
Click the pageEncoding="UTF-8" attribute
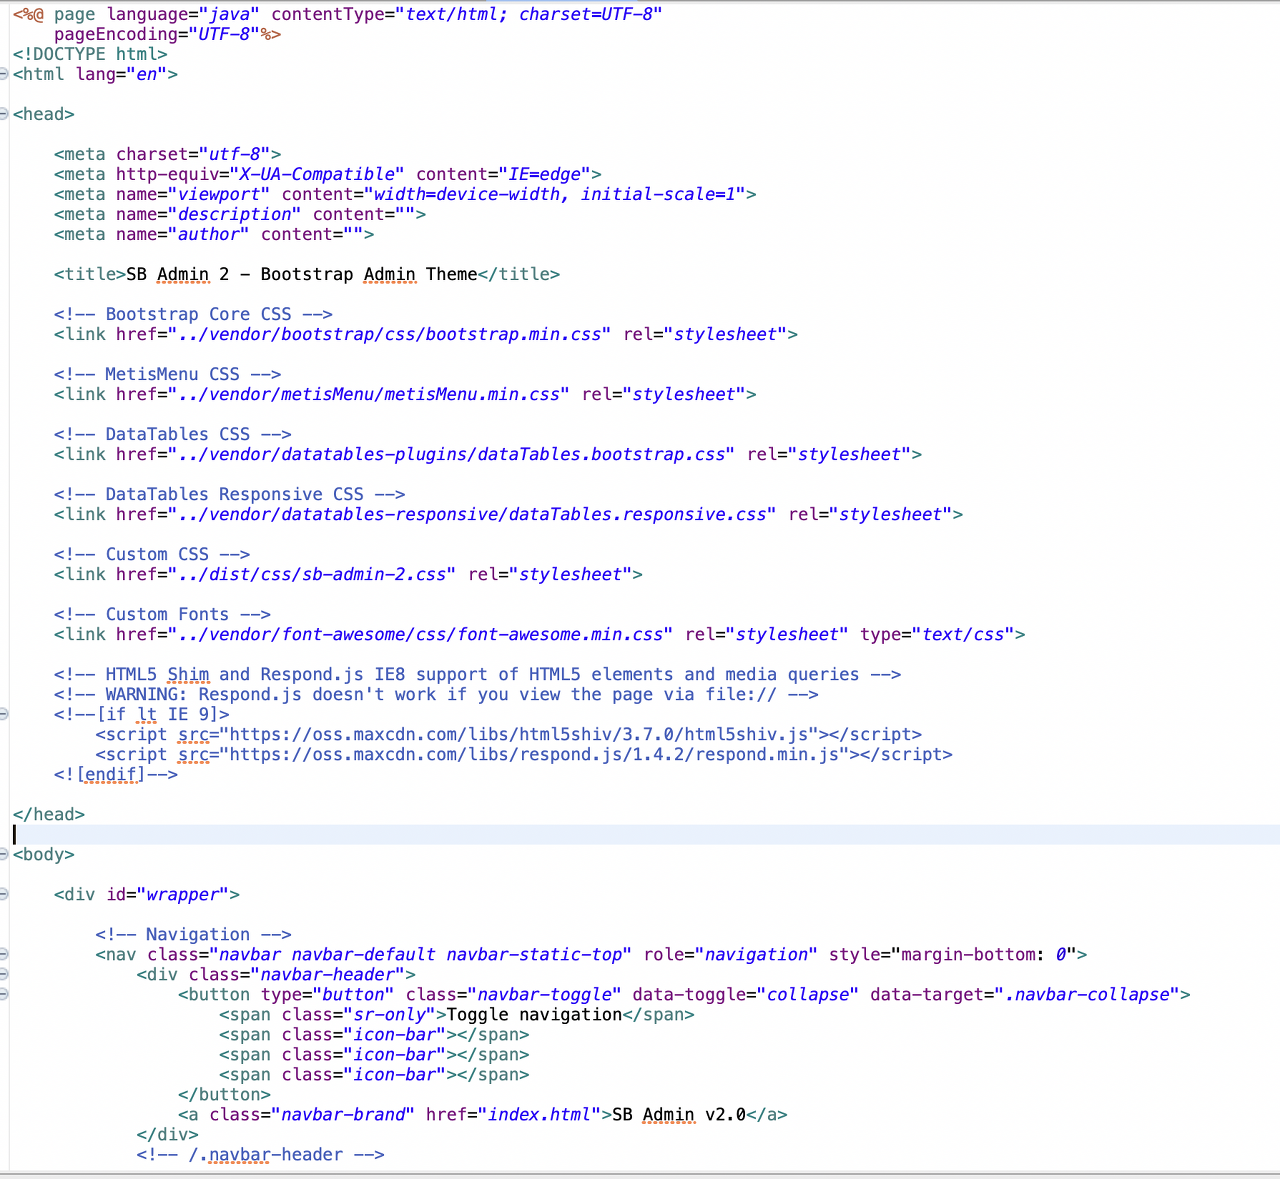pos(157,34)
